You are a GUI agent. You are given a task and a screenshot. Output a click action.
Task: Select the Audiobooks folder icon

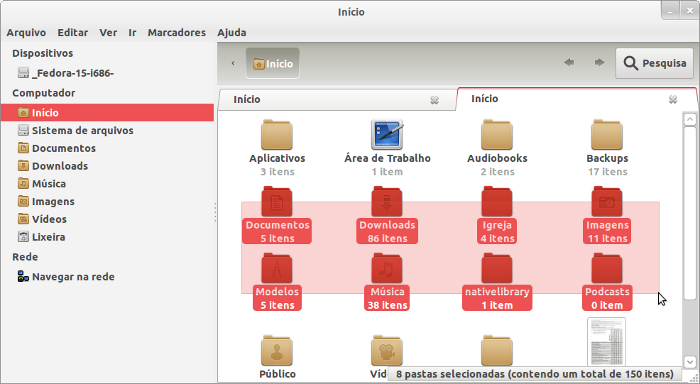point(497,134)
